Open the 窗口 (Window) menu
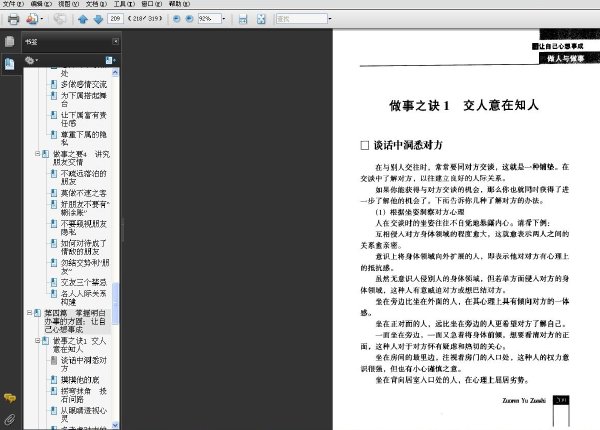The image size is (600, 430). pyautogui.click(x=152, y=4)
